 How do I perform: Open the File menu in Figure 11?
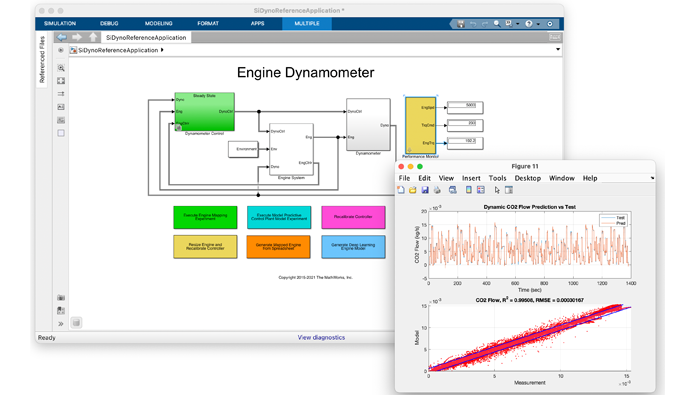(x=404, y=178)
